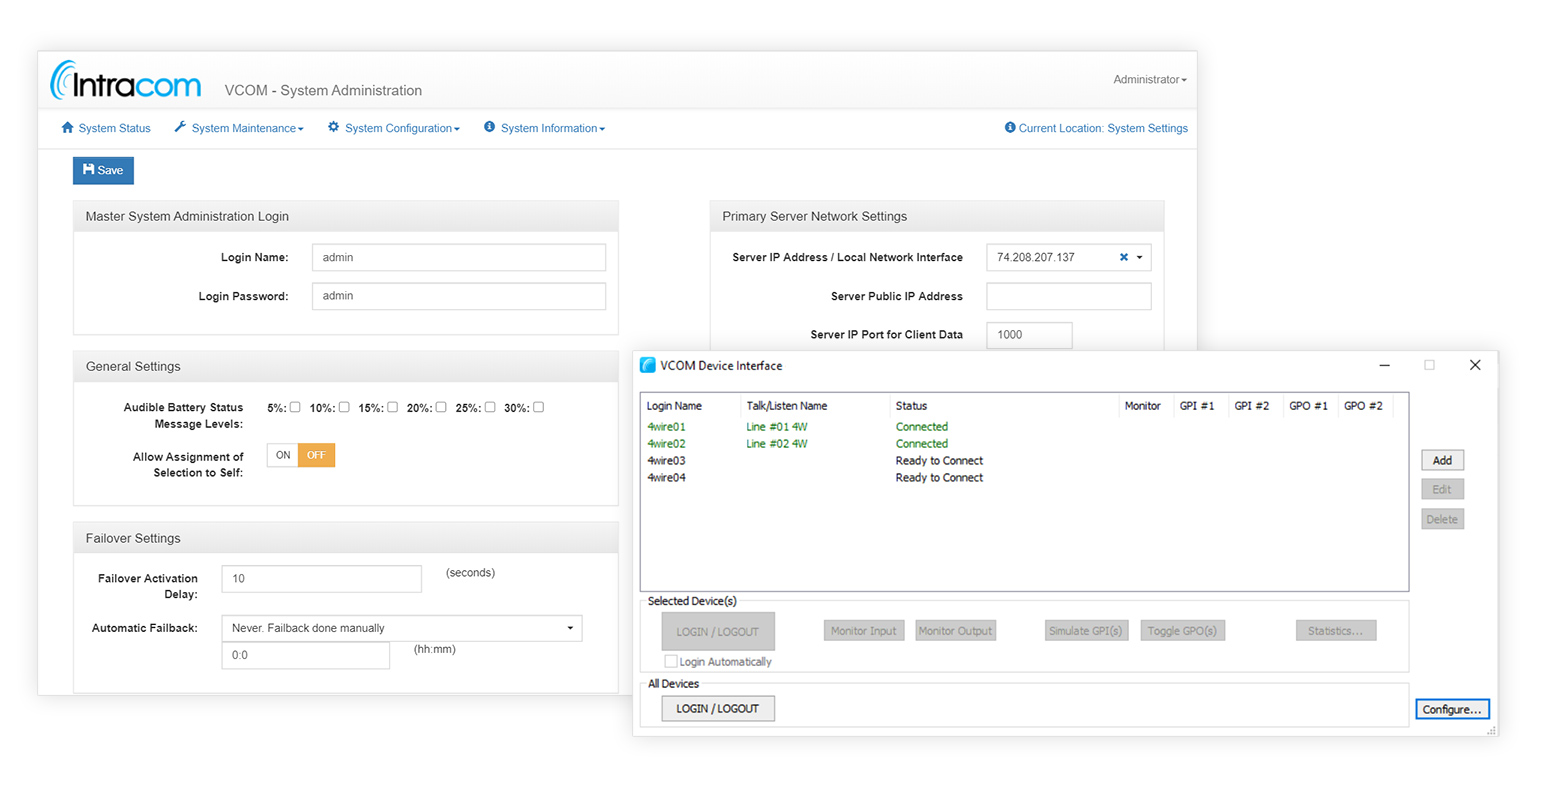Click the System Information info icon
The height and width of the screenshot is (788, 1544).
point(490,127)
